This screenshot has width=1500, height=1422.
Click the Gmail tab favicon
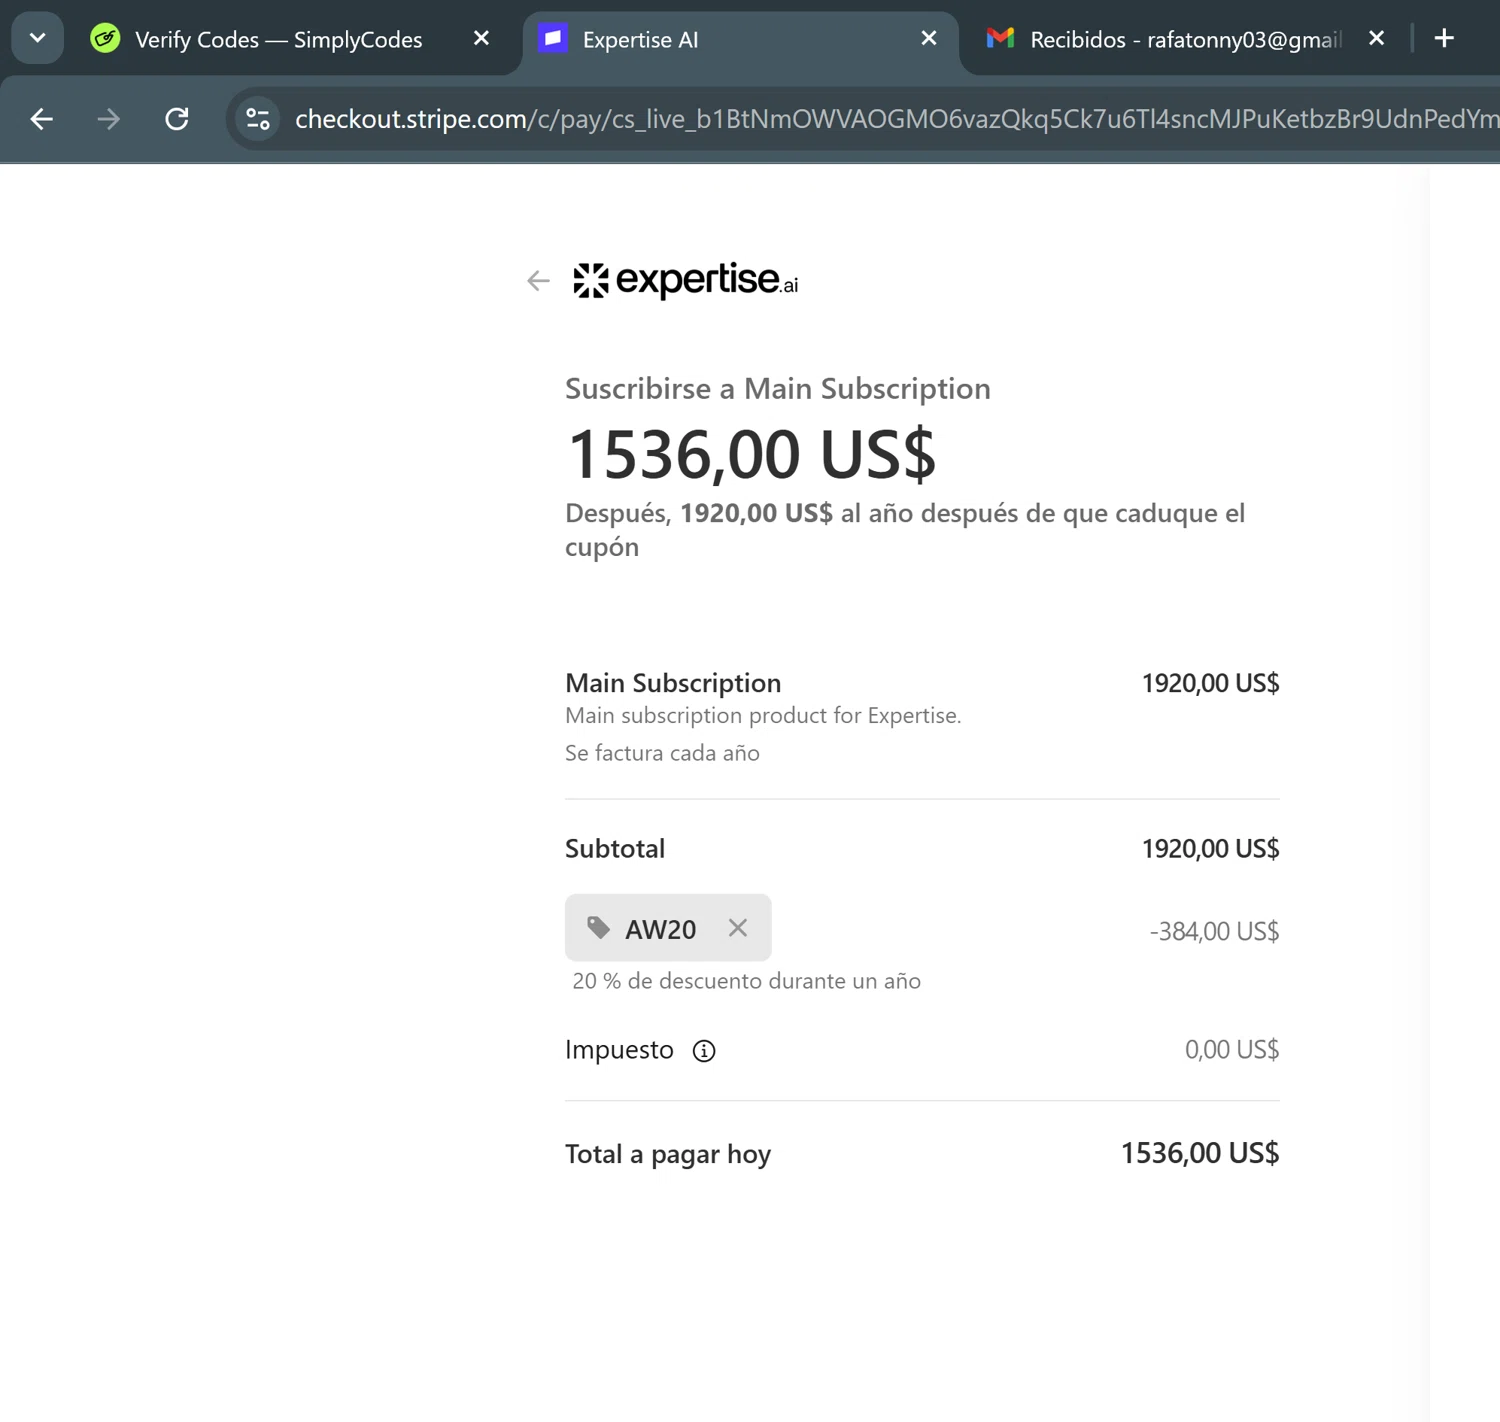coord(1000,39)
